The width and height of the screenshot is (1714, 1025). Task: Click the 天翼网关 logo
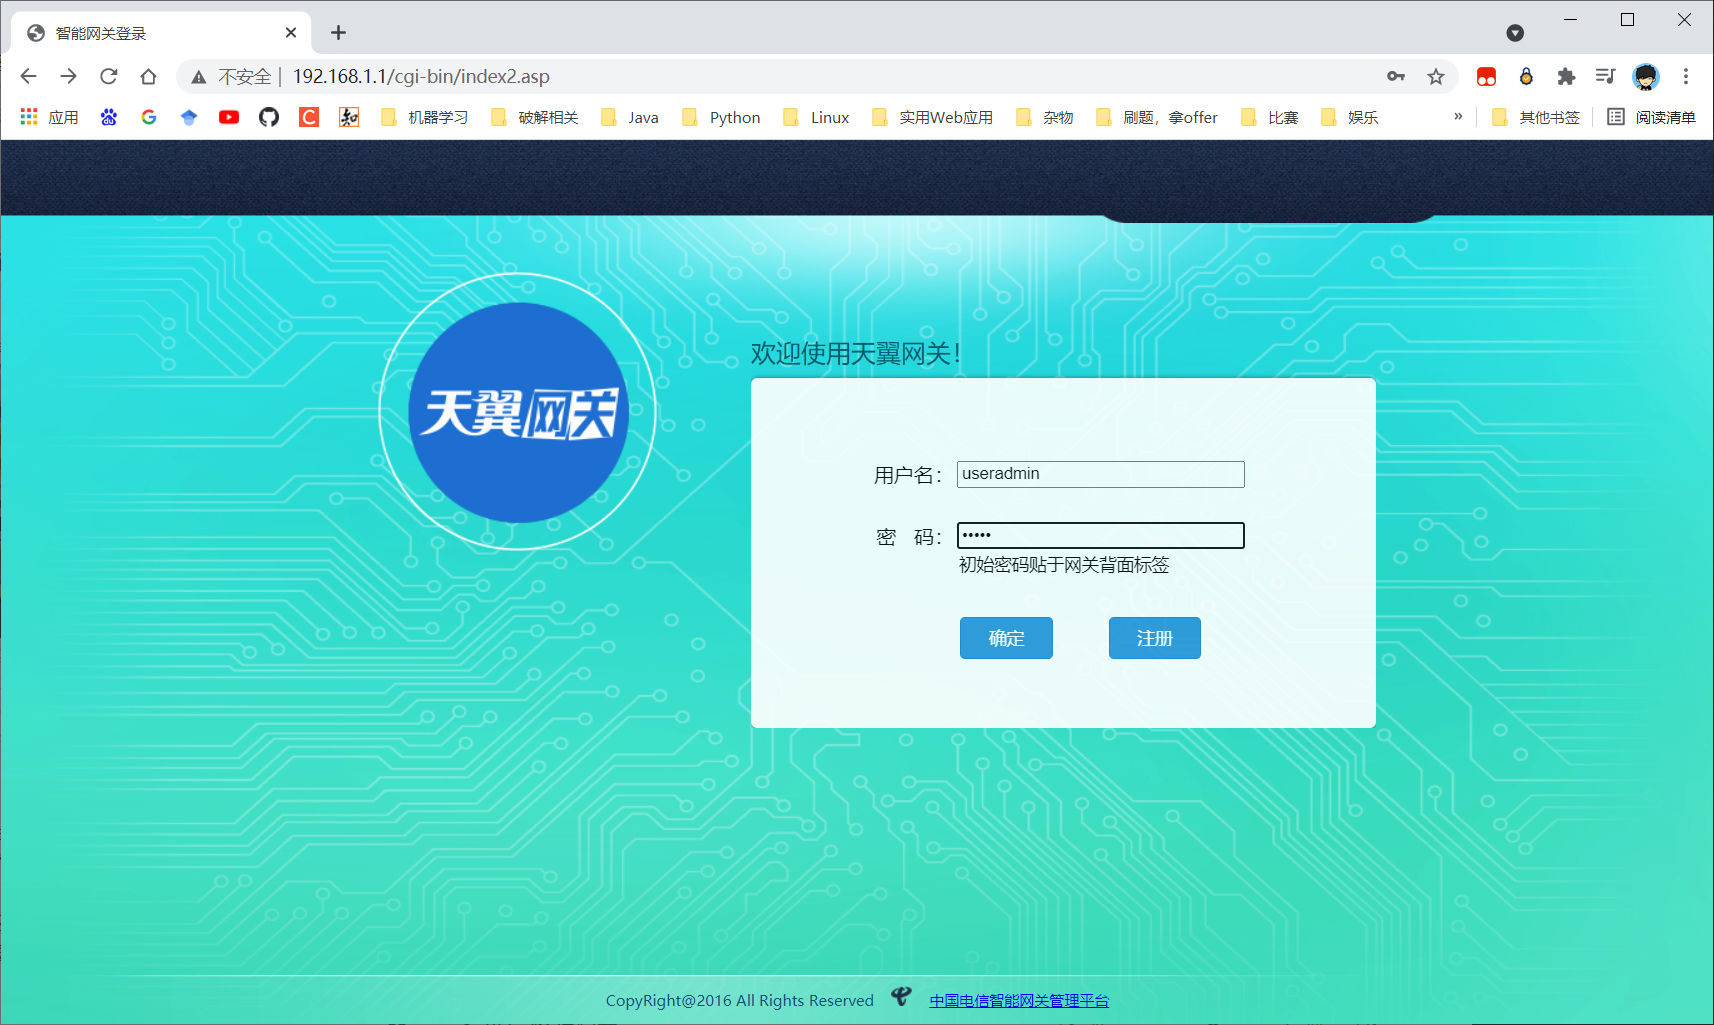518,412
